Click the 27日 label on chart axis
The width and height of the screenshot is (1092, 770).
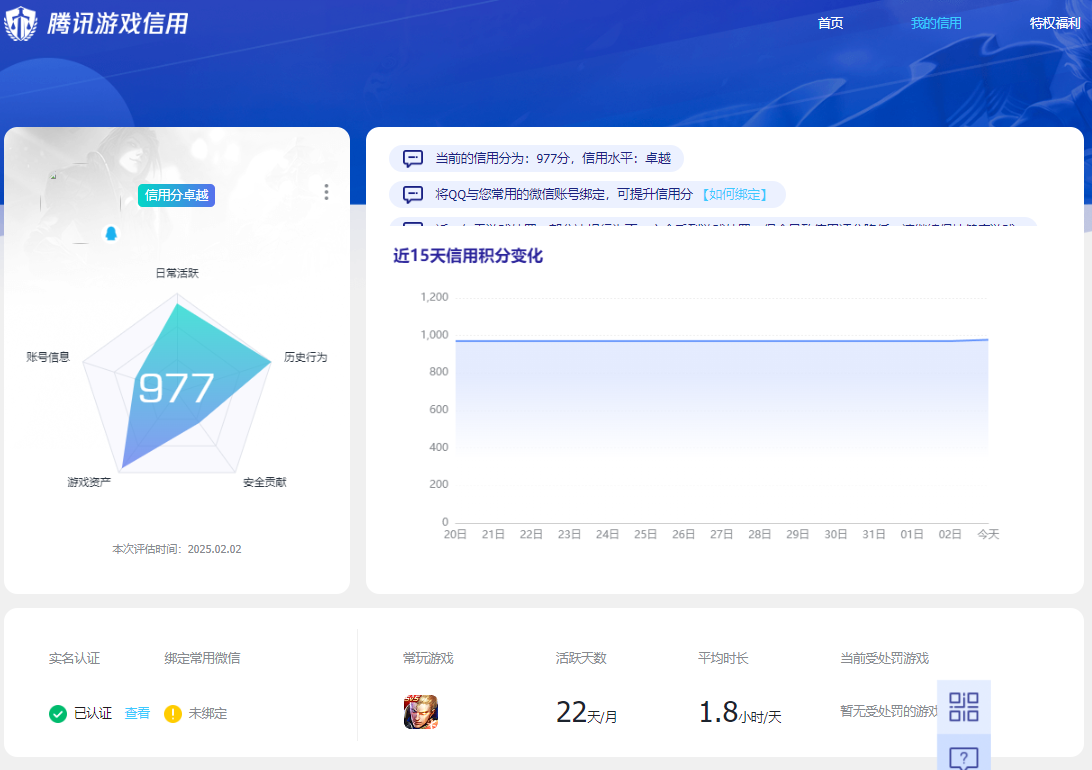coord(722,534)
